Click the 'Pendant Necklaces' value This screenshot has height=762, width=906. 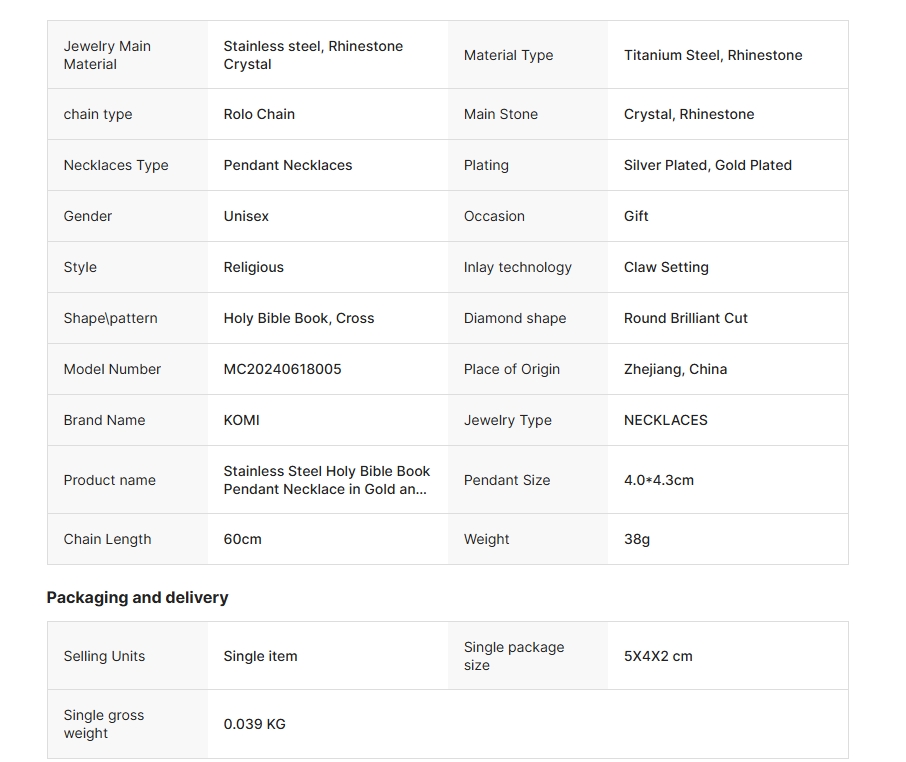[287, 165]
